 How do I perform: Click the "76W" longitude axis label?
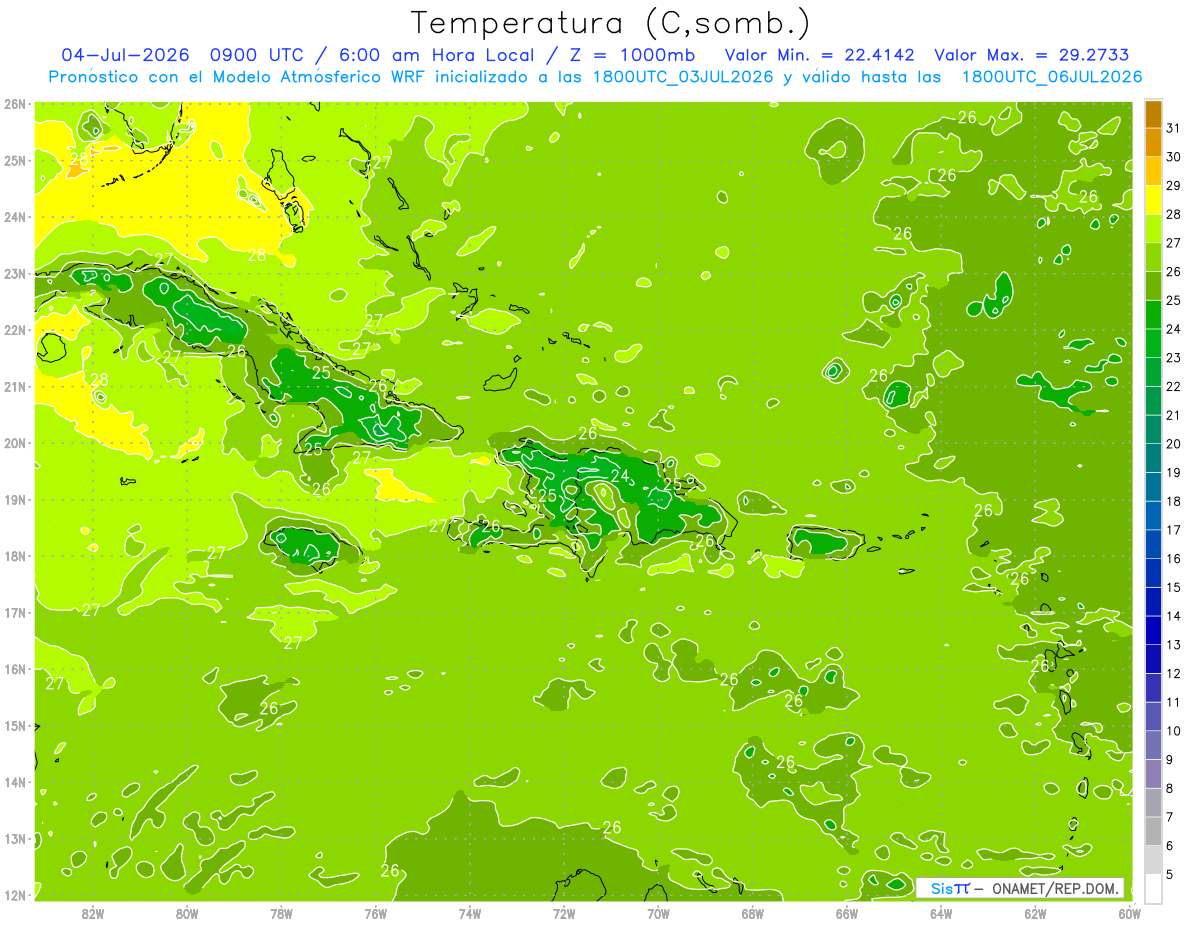[x=376, y=913]
